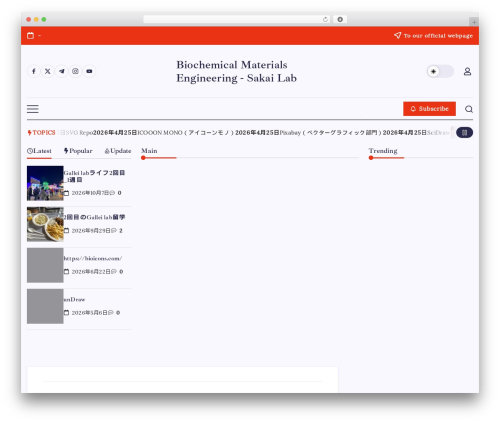Click the calendar icon in red bar
Screen dimensions: 500x423
tap(30, 35)
